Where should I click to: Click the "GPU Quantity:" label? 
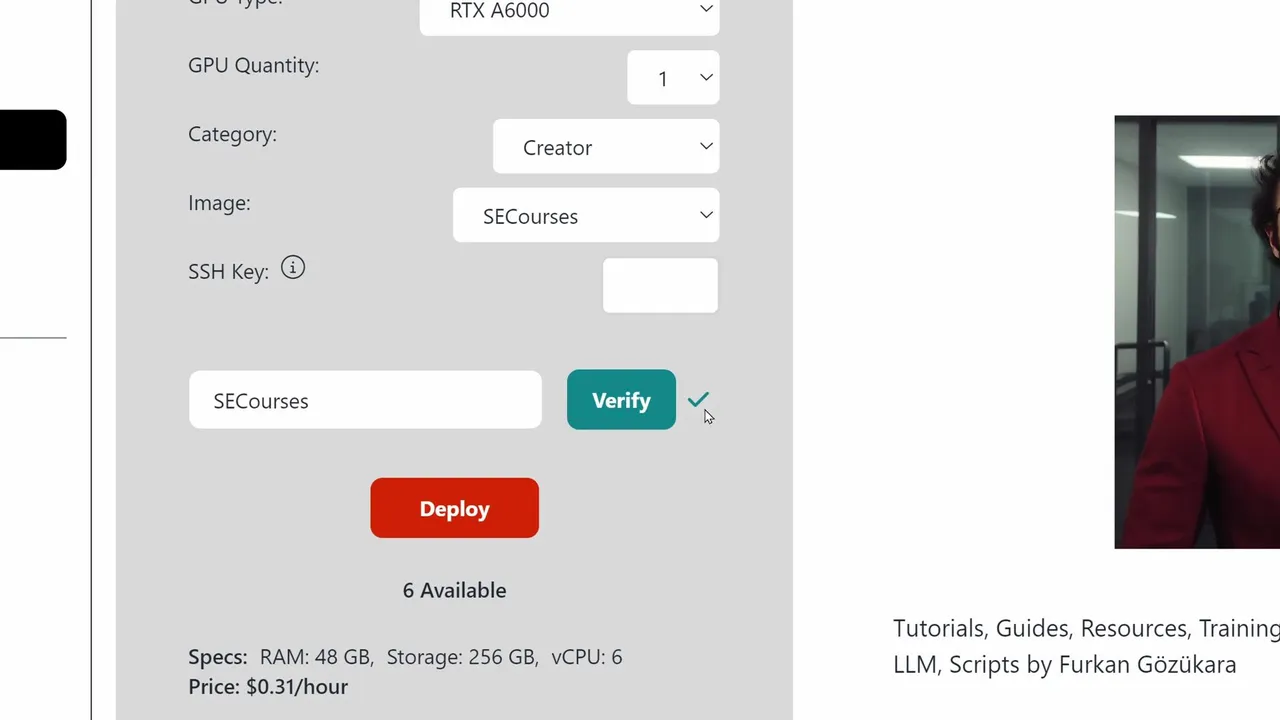tap(253, 65)
